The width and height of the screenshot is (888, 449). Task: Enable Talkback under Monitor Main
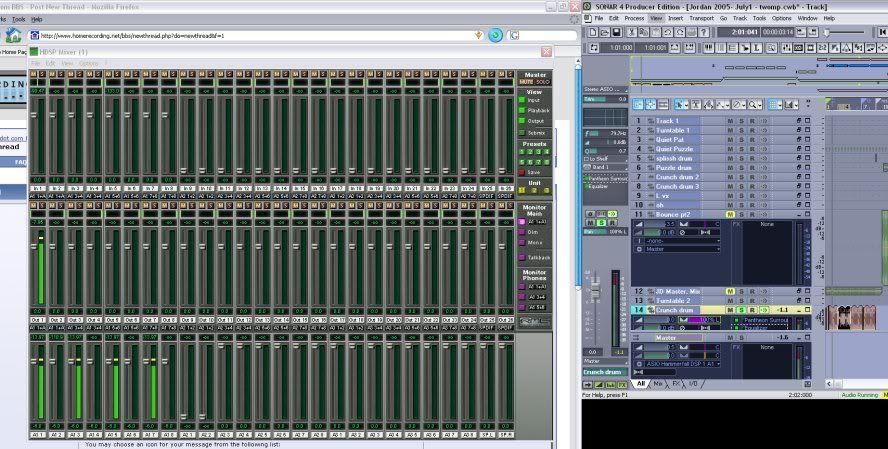pyautogui.click(x=522, y=257)
